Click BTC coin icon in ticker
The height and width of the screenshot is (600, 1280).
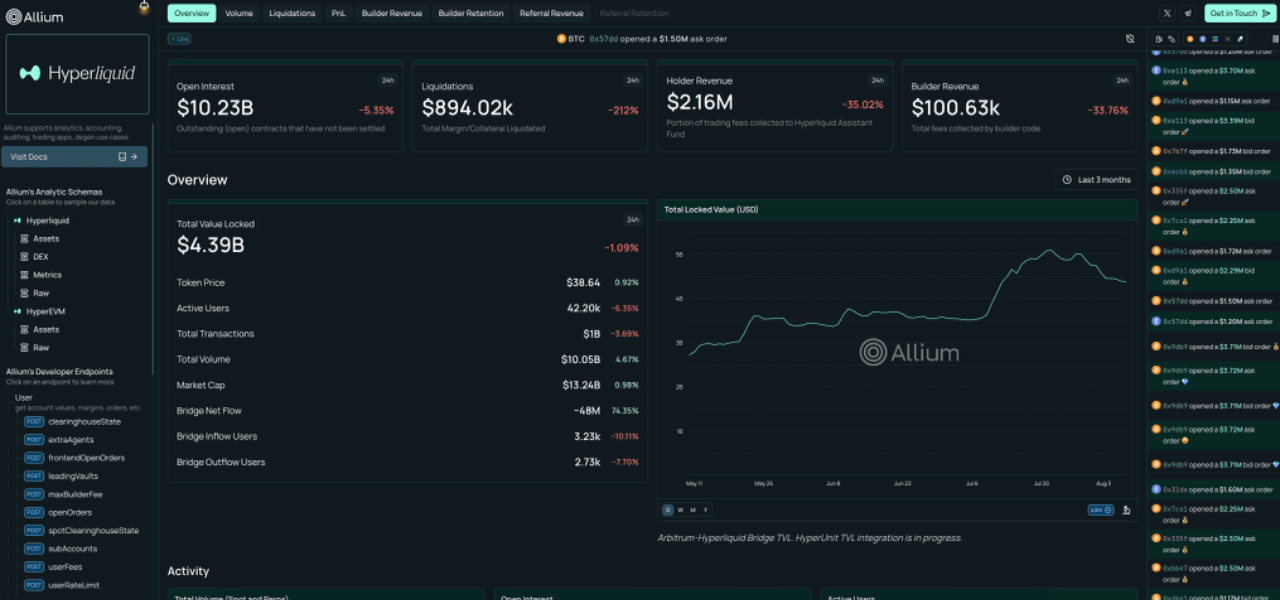[x=561, y=39]
